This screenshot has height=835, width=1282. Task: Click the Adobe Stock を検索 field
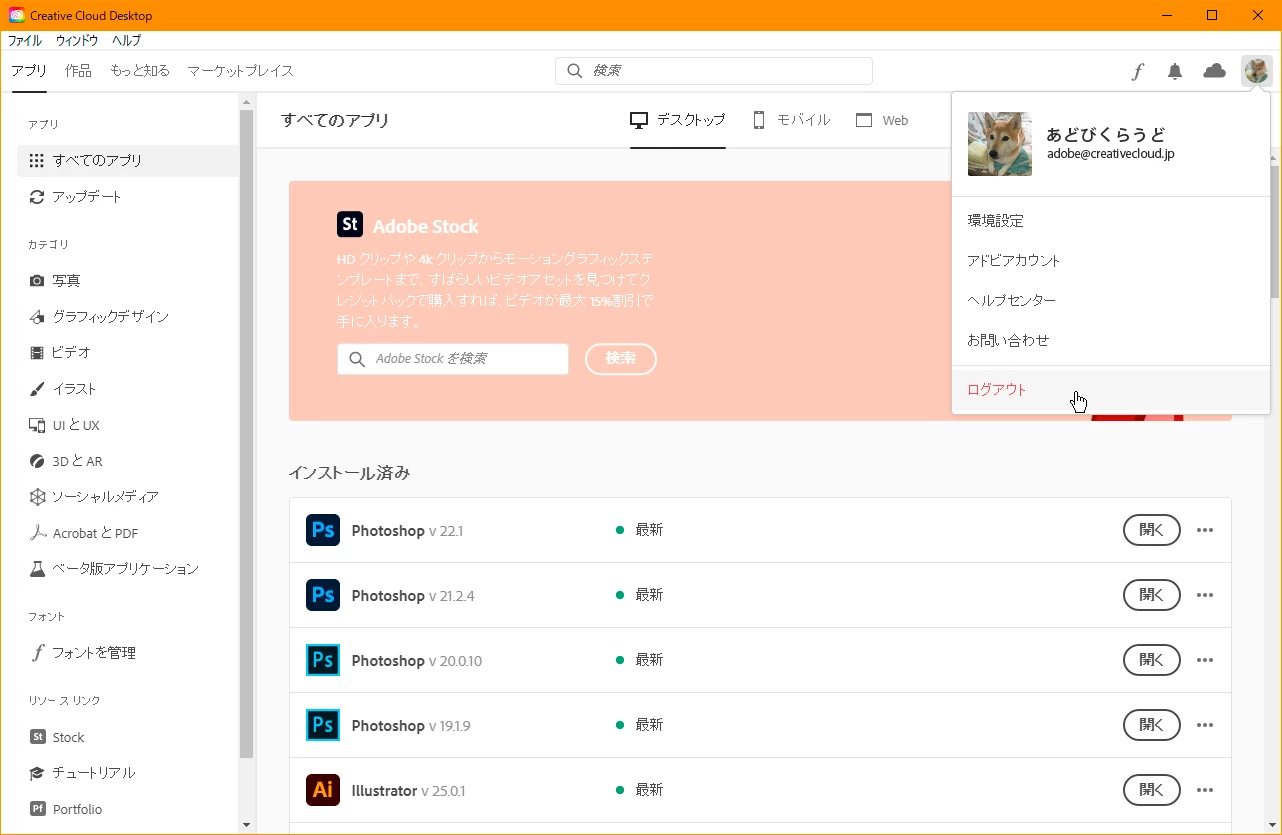pyautogui.click(x=453, y=359)
